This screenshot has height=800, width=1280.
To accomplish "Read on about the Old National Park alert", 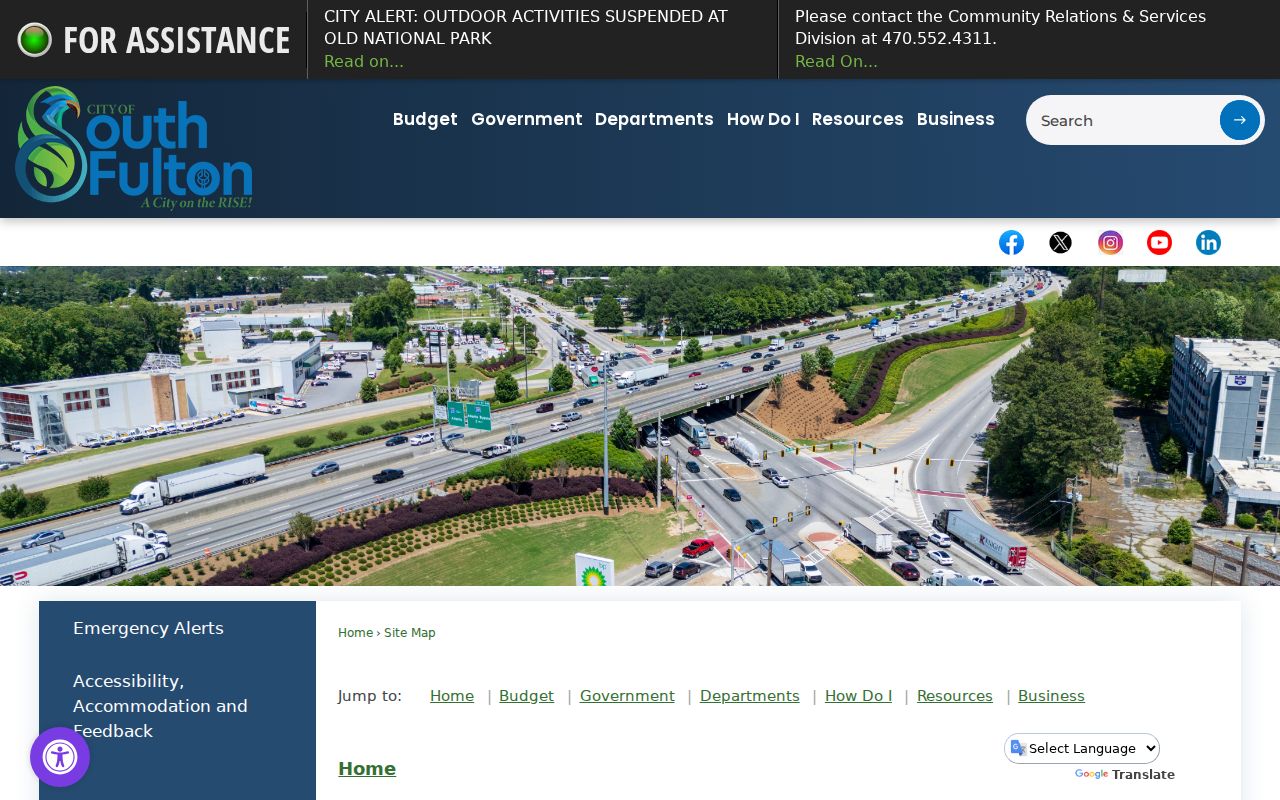I will click(364, 62).
